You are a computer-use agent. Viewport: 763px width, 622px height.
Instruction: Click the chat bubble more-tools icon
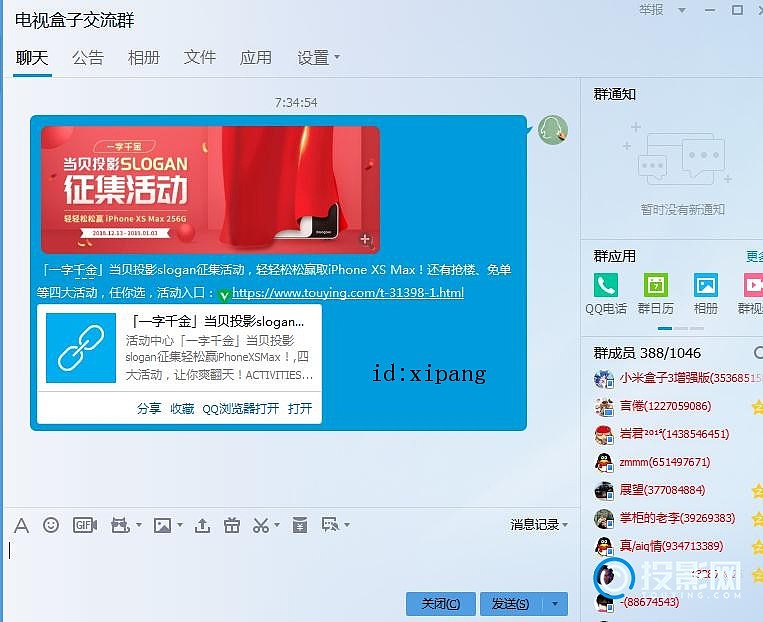330,525
